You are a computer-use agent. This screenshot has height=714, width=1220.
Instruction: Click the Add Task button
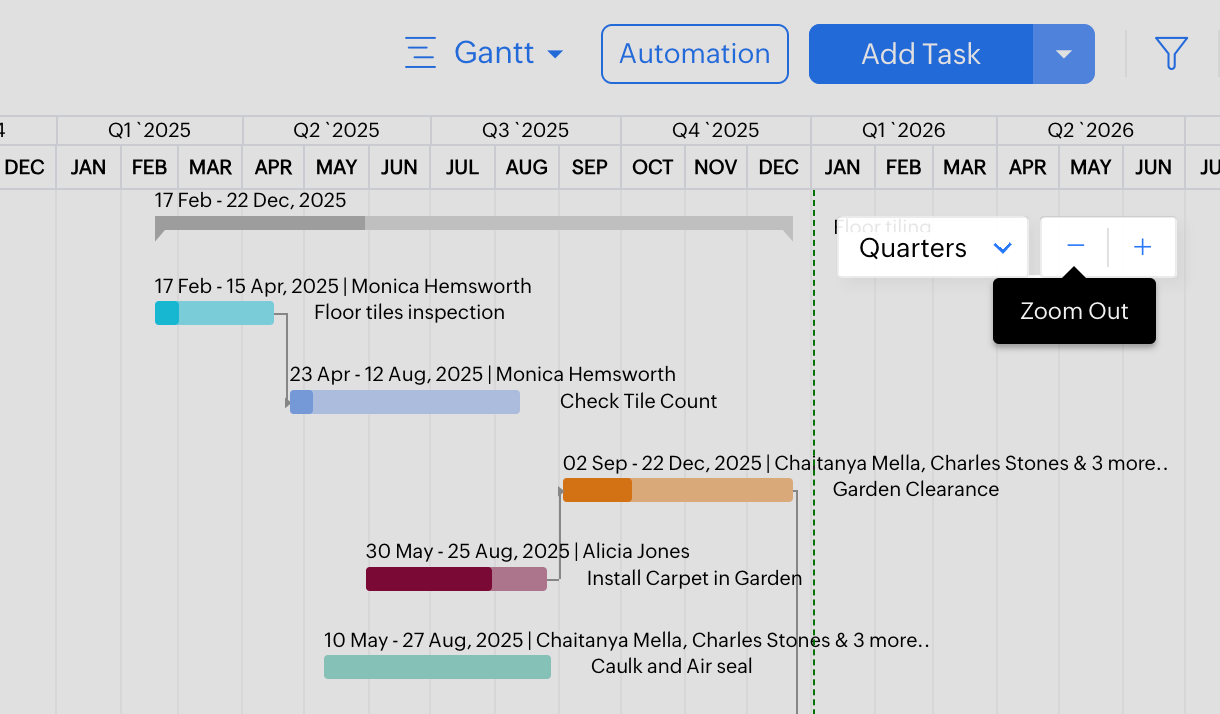click(920, 54)
